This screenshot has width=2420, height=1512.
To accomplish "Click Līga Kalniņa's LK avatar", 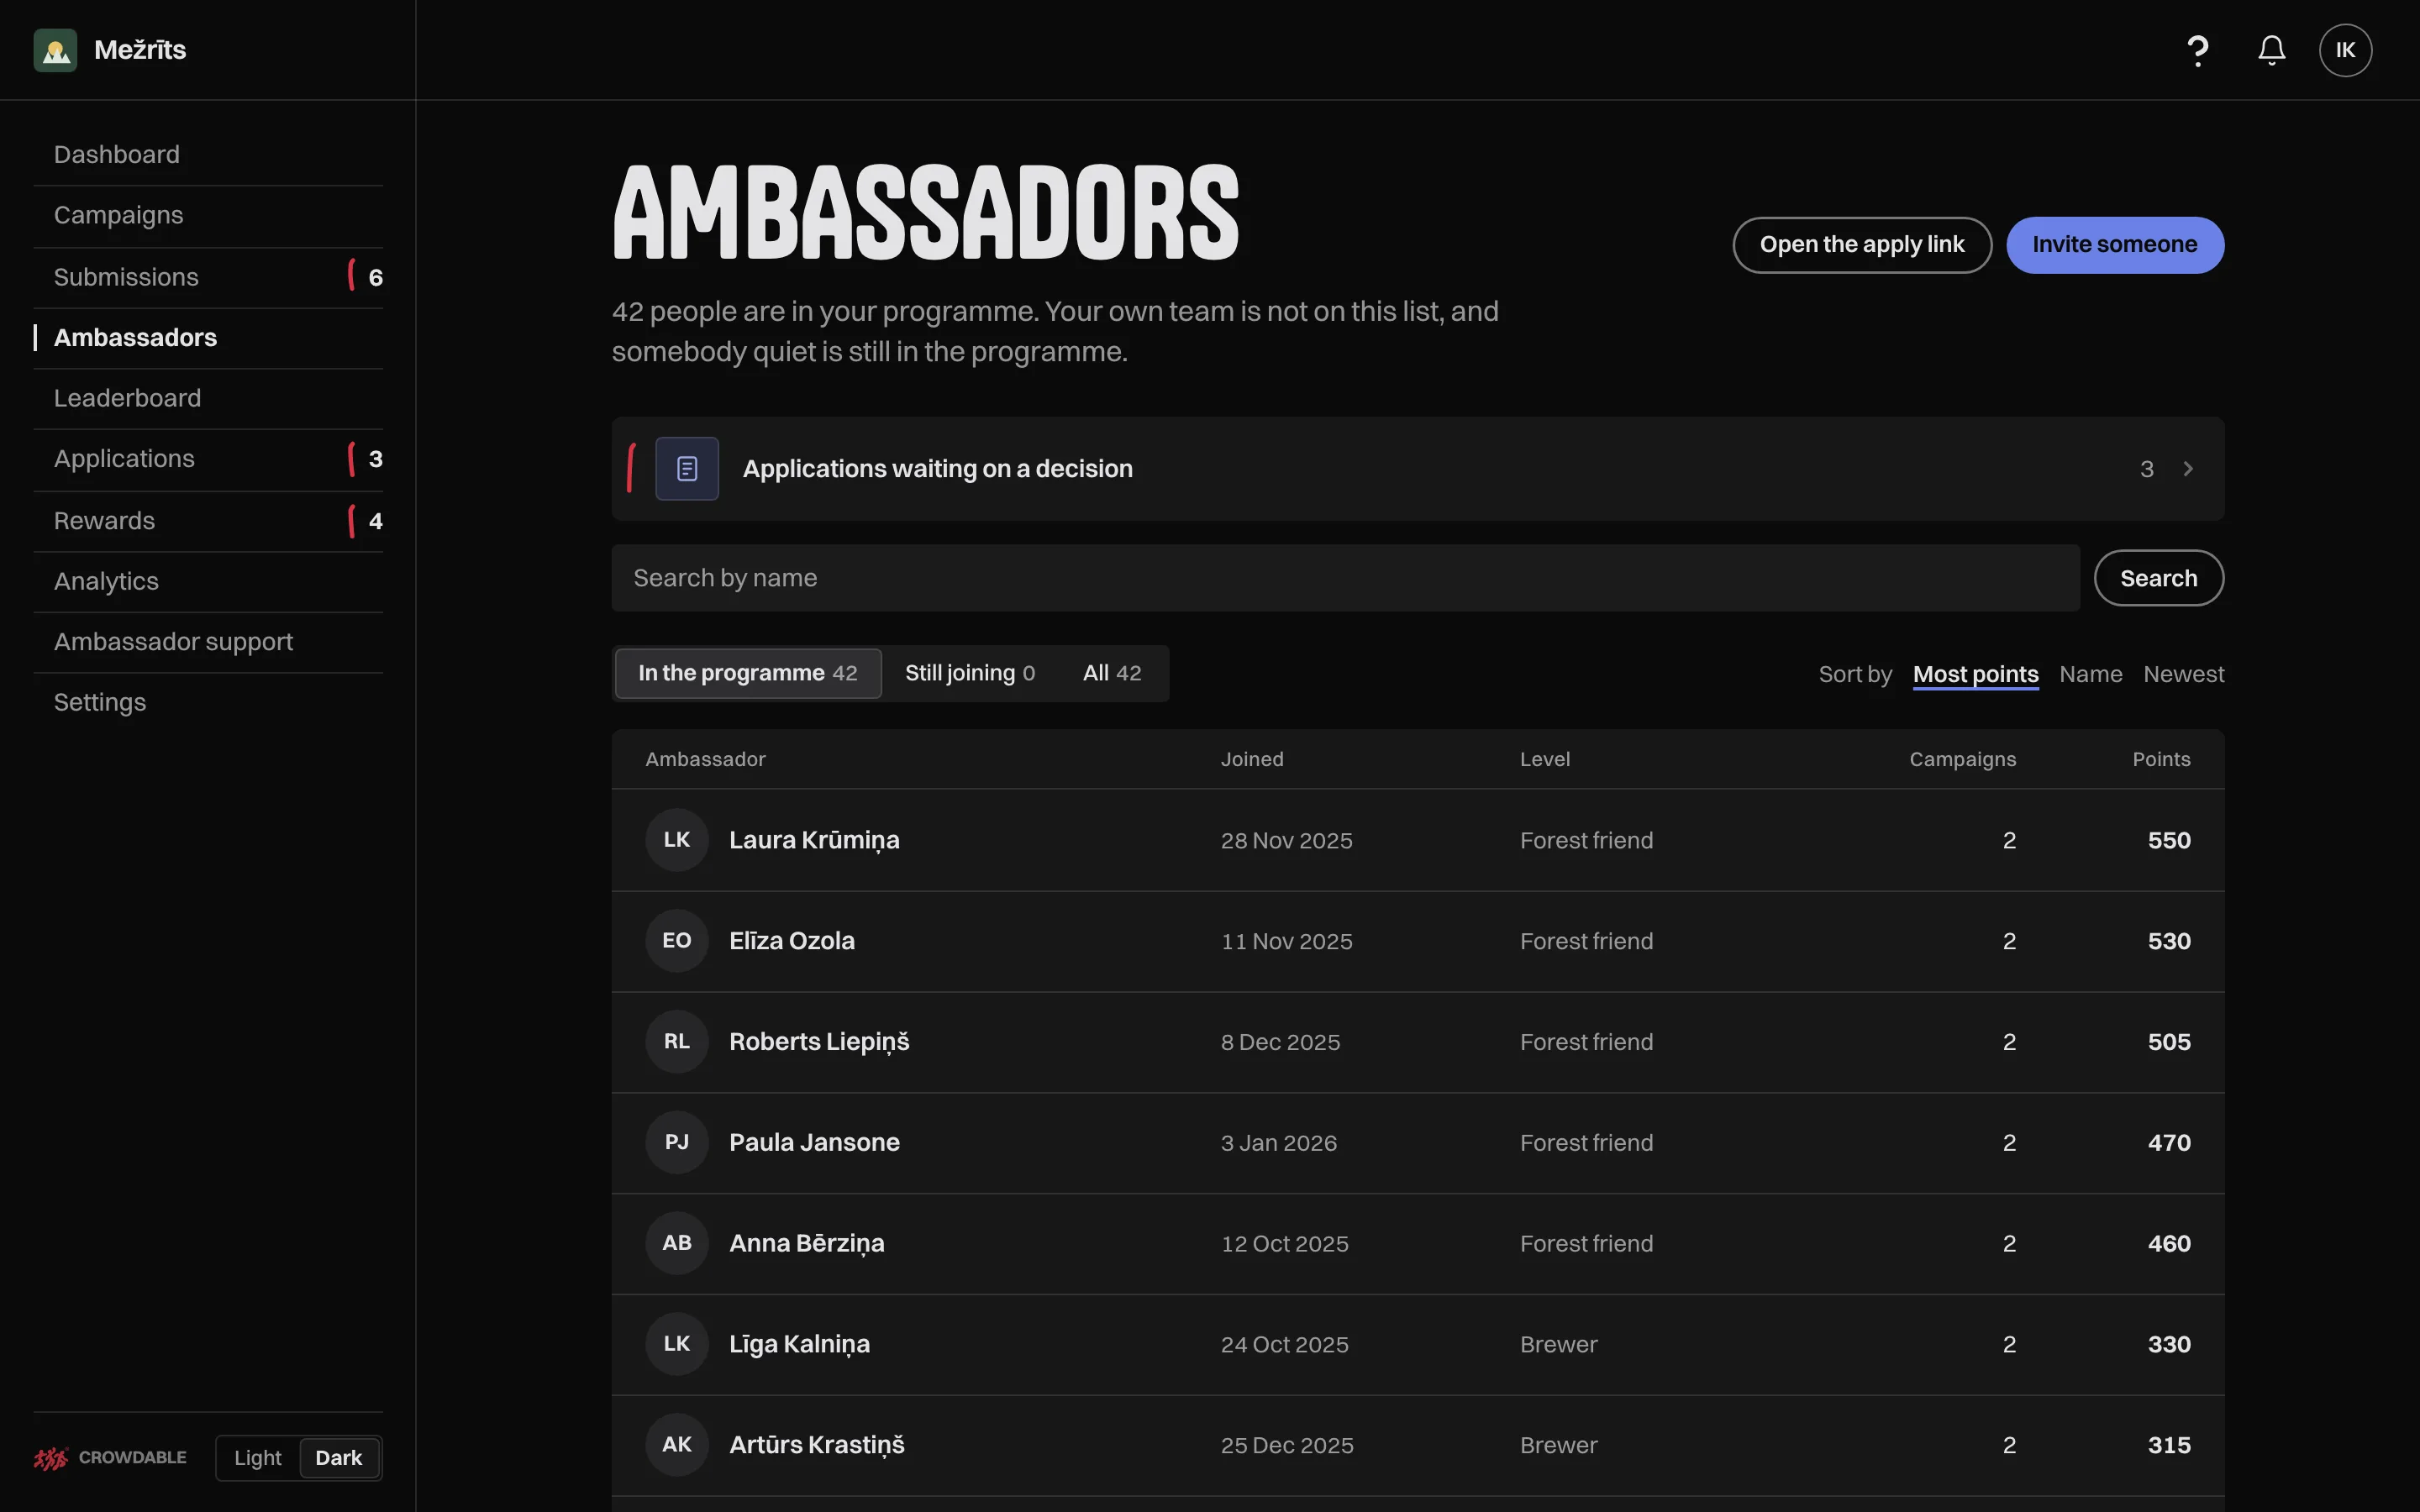I will [677, 1344].
